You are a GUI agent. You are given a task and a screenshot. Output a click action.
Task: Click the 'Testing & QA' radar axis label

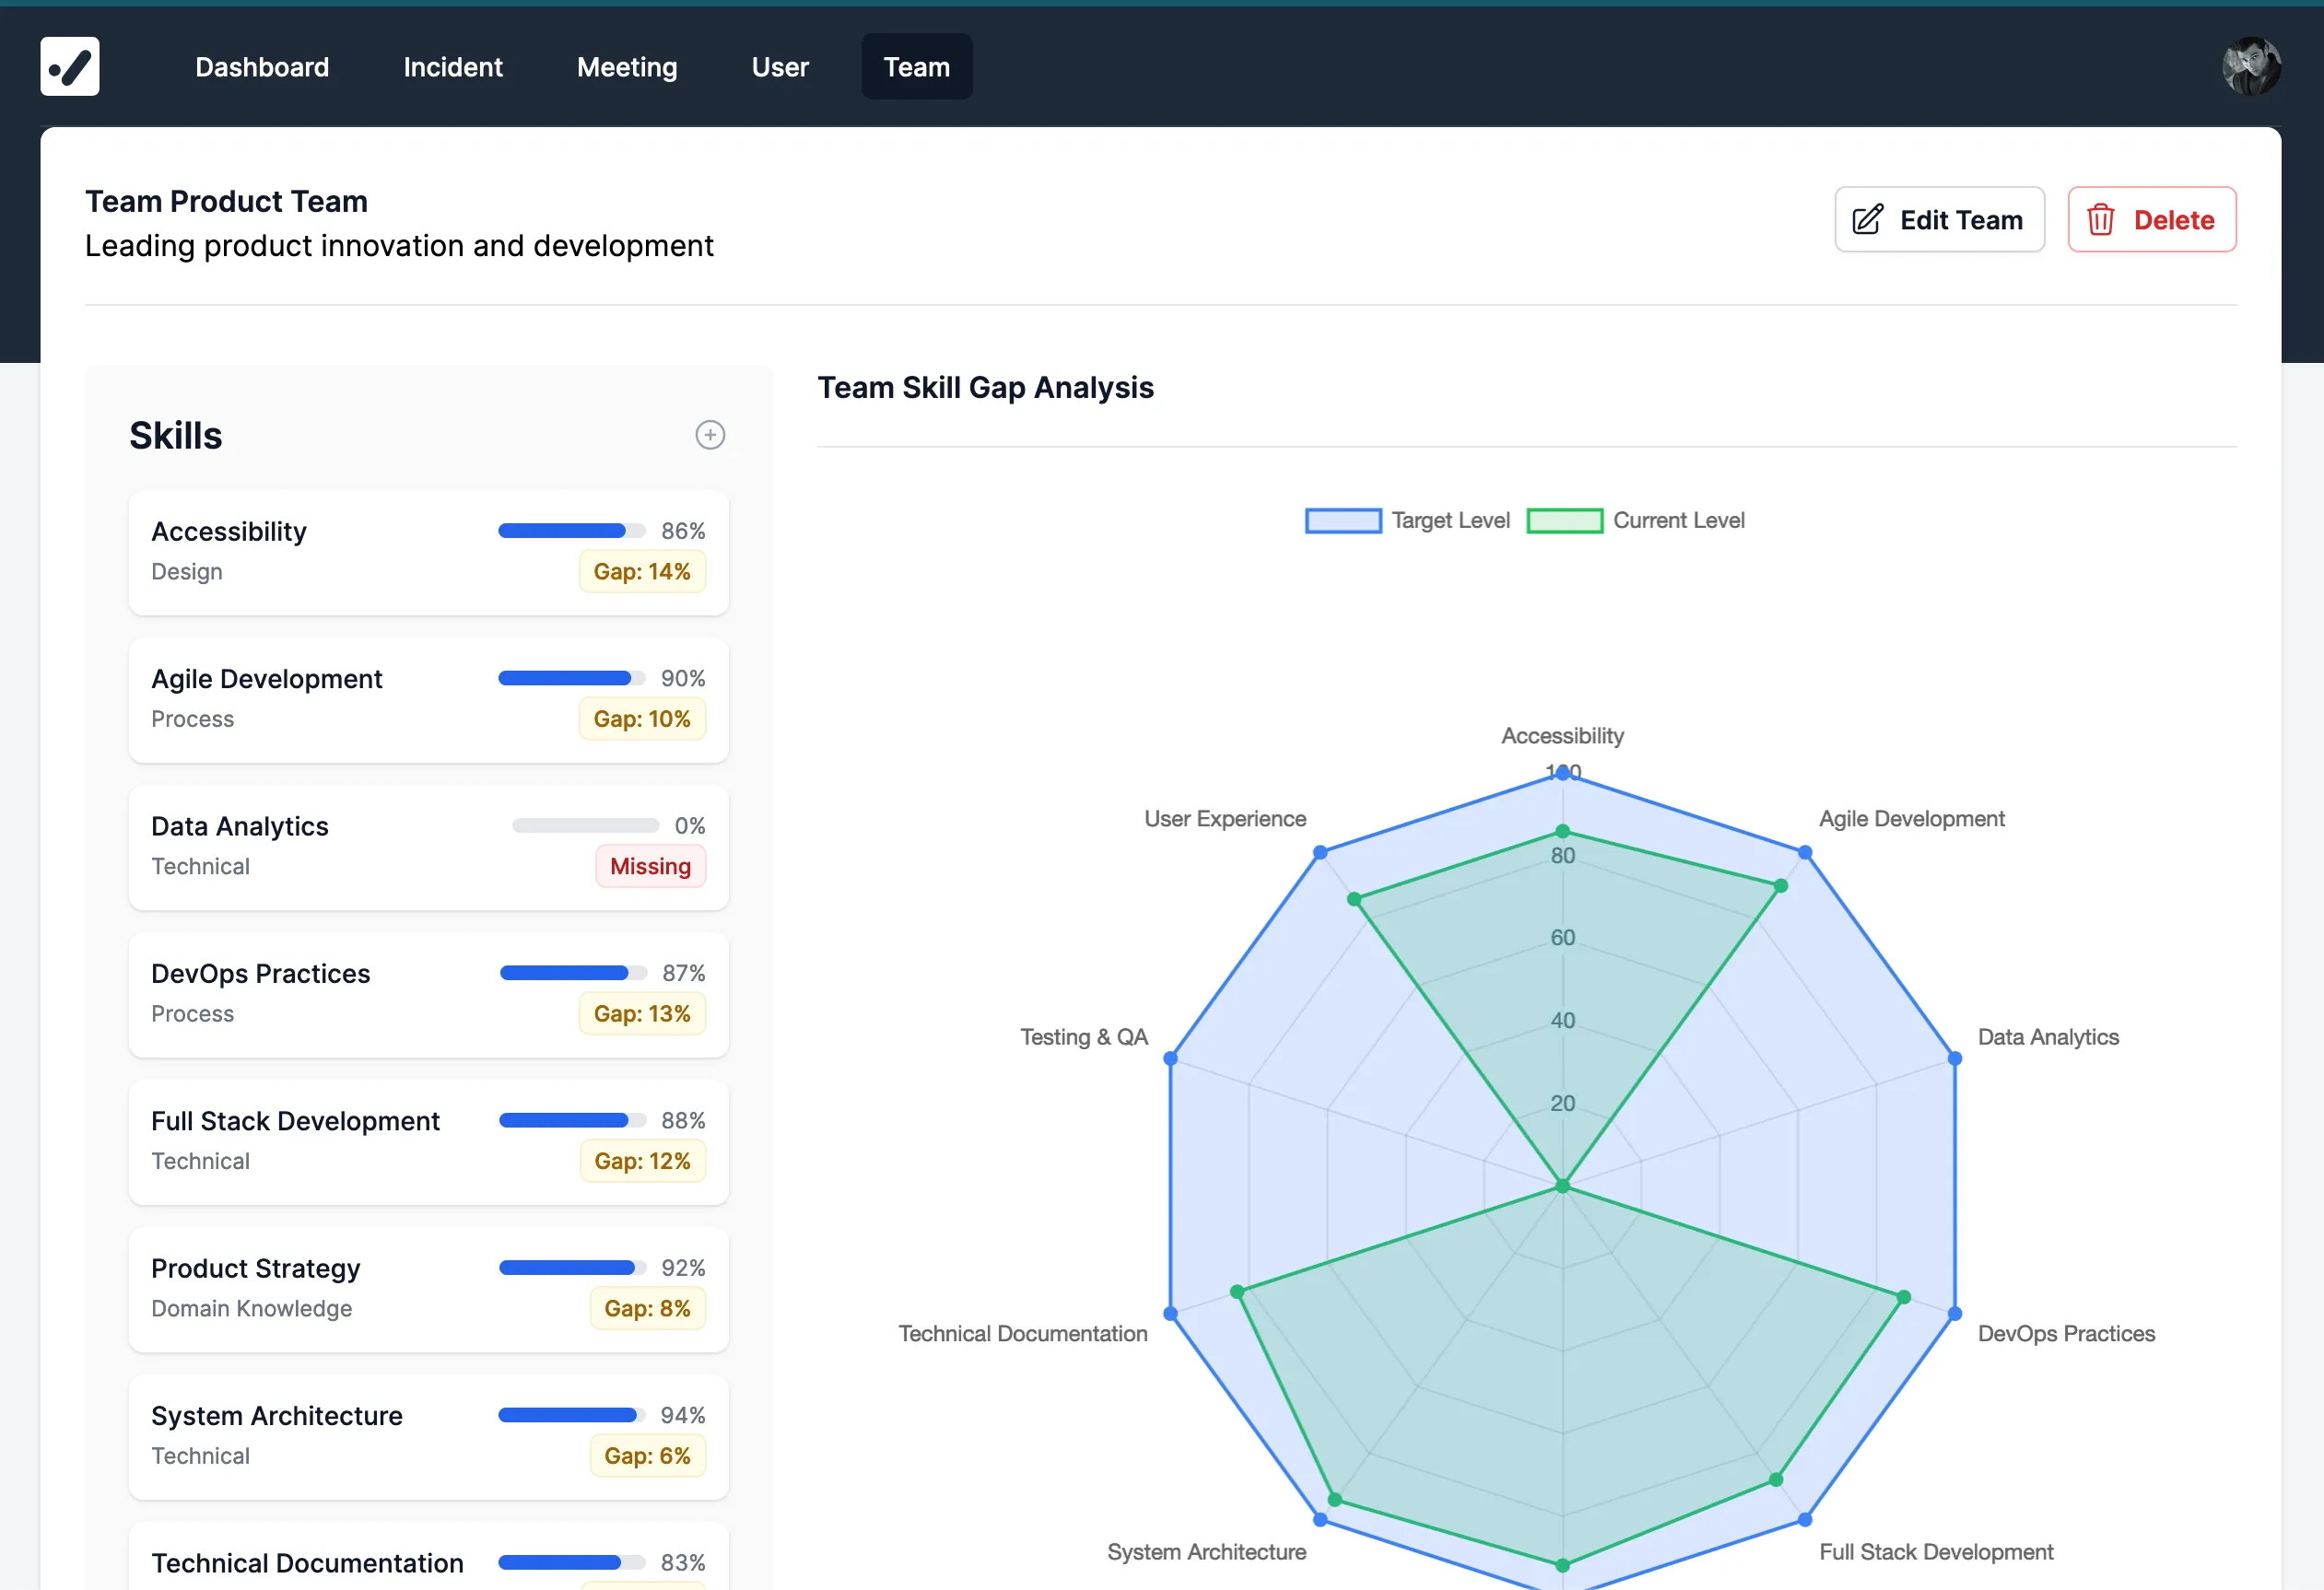tap(1084, 1037)
